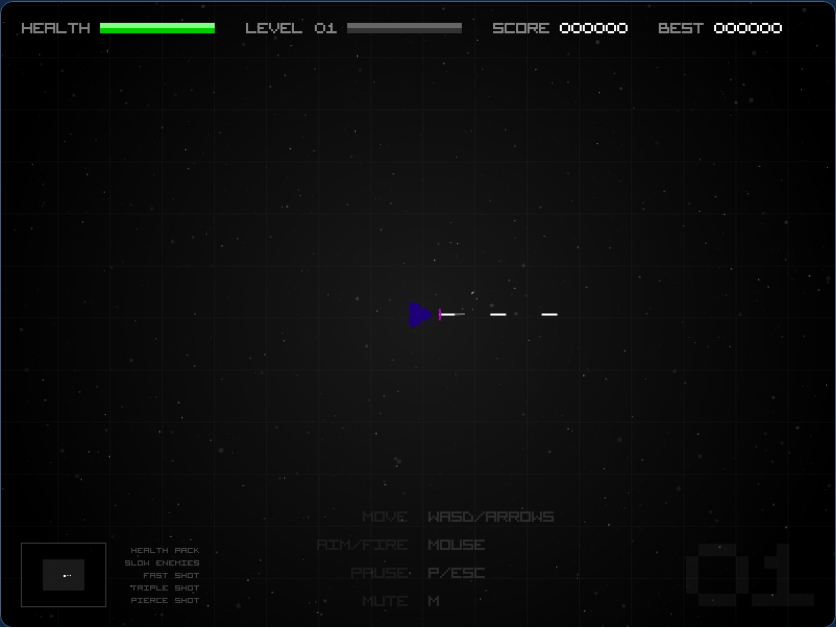
Task: Click the BEST label
Action: point(681,28)
